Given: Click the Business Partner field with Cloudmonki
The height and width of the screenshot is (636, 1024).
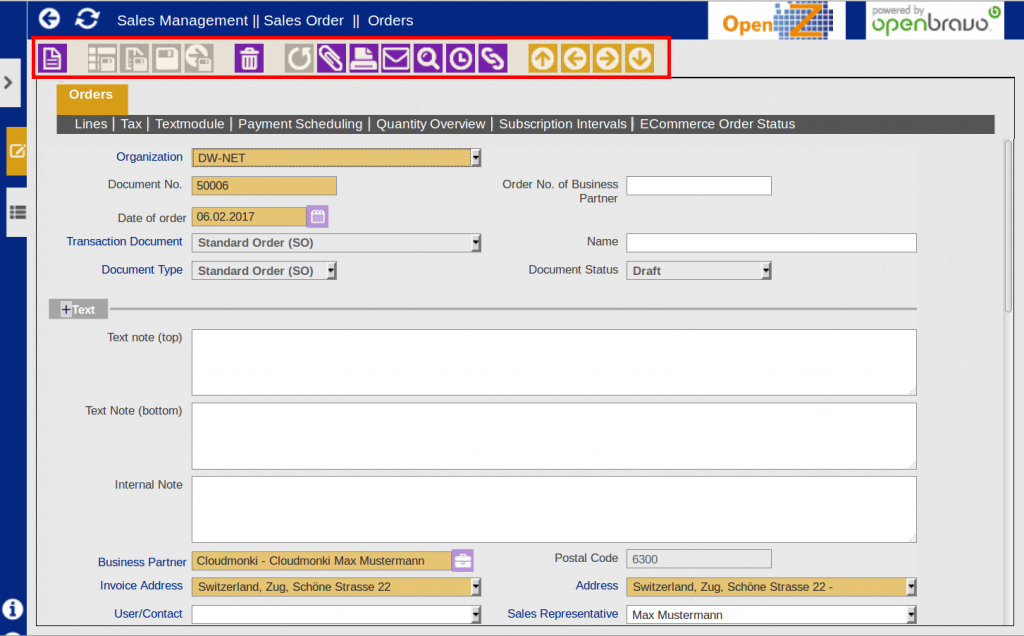Looking at the screenshot, I should point(321,561).
